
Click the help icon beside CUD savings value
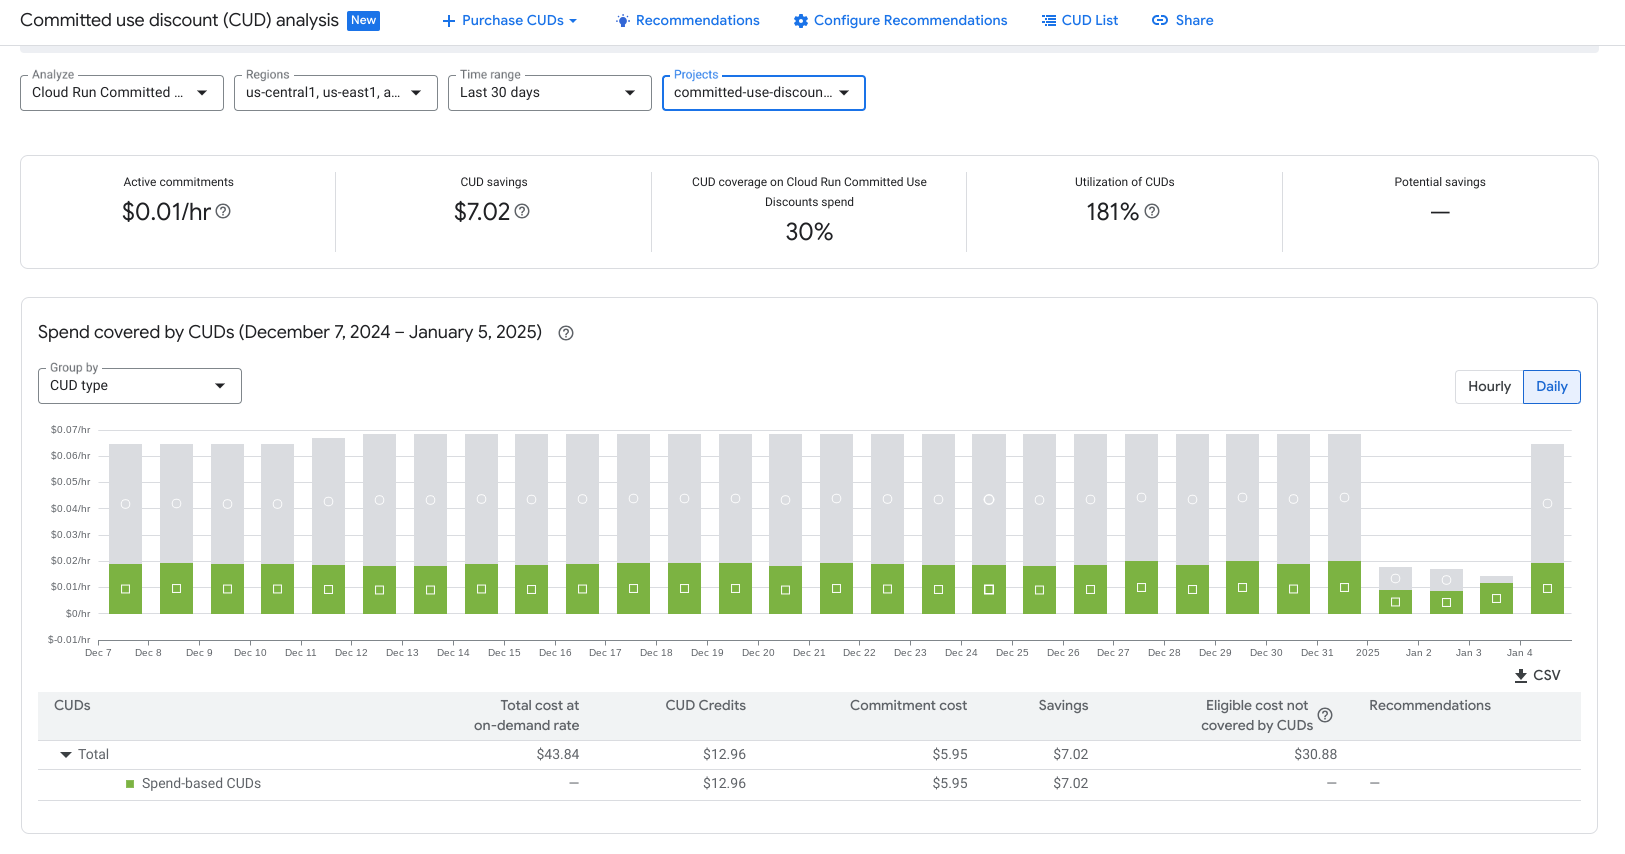pos(522,211)
